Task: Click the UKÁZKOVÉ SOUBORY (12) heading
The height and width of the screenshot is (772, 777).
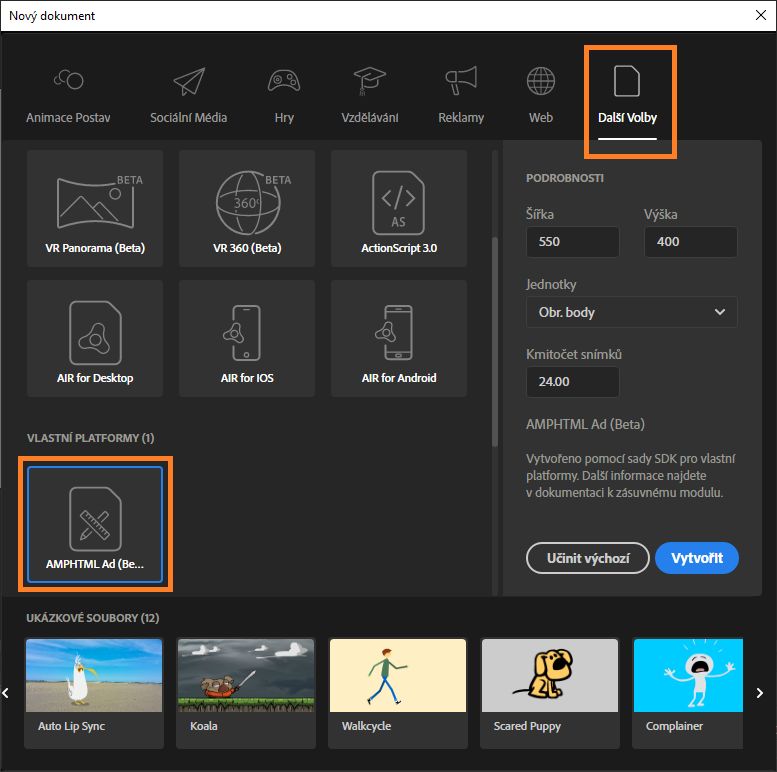Action: (93, 618)
